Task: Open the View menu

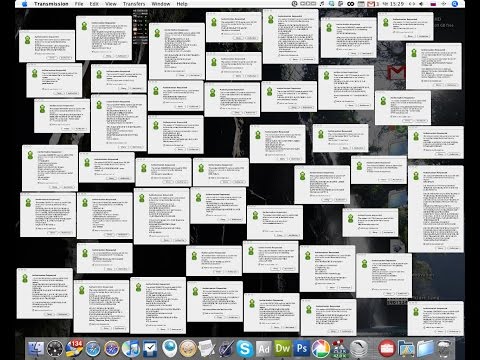Action: pyautogui.click(x=111, y=4)
